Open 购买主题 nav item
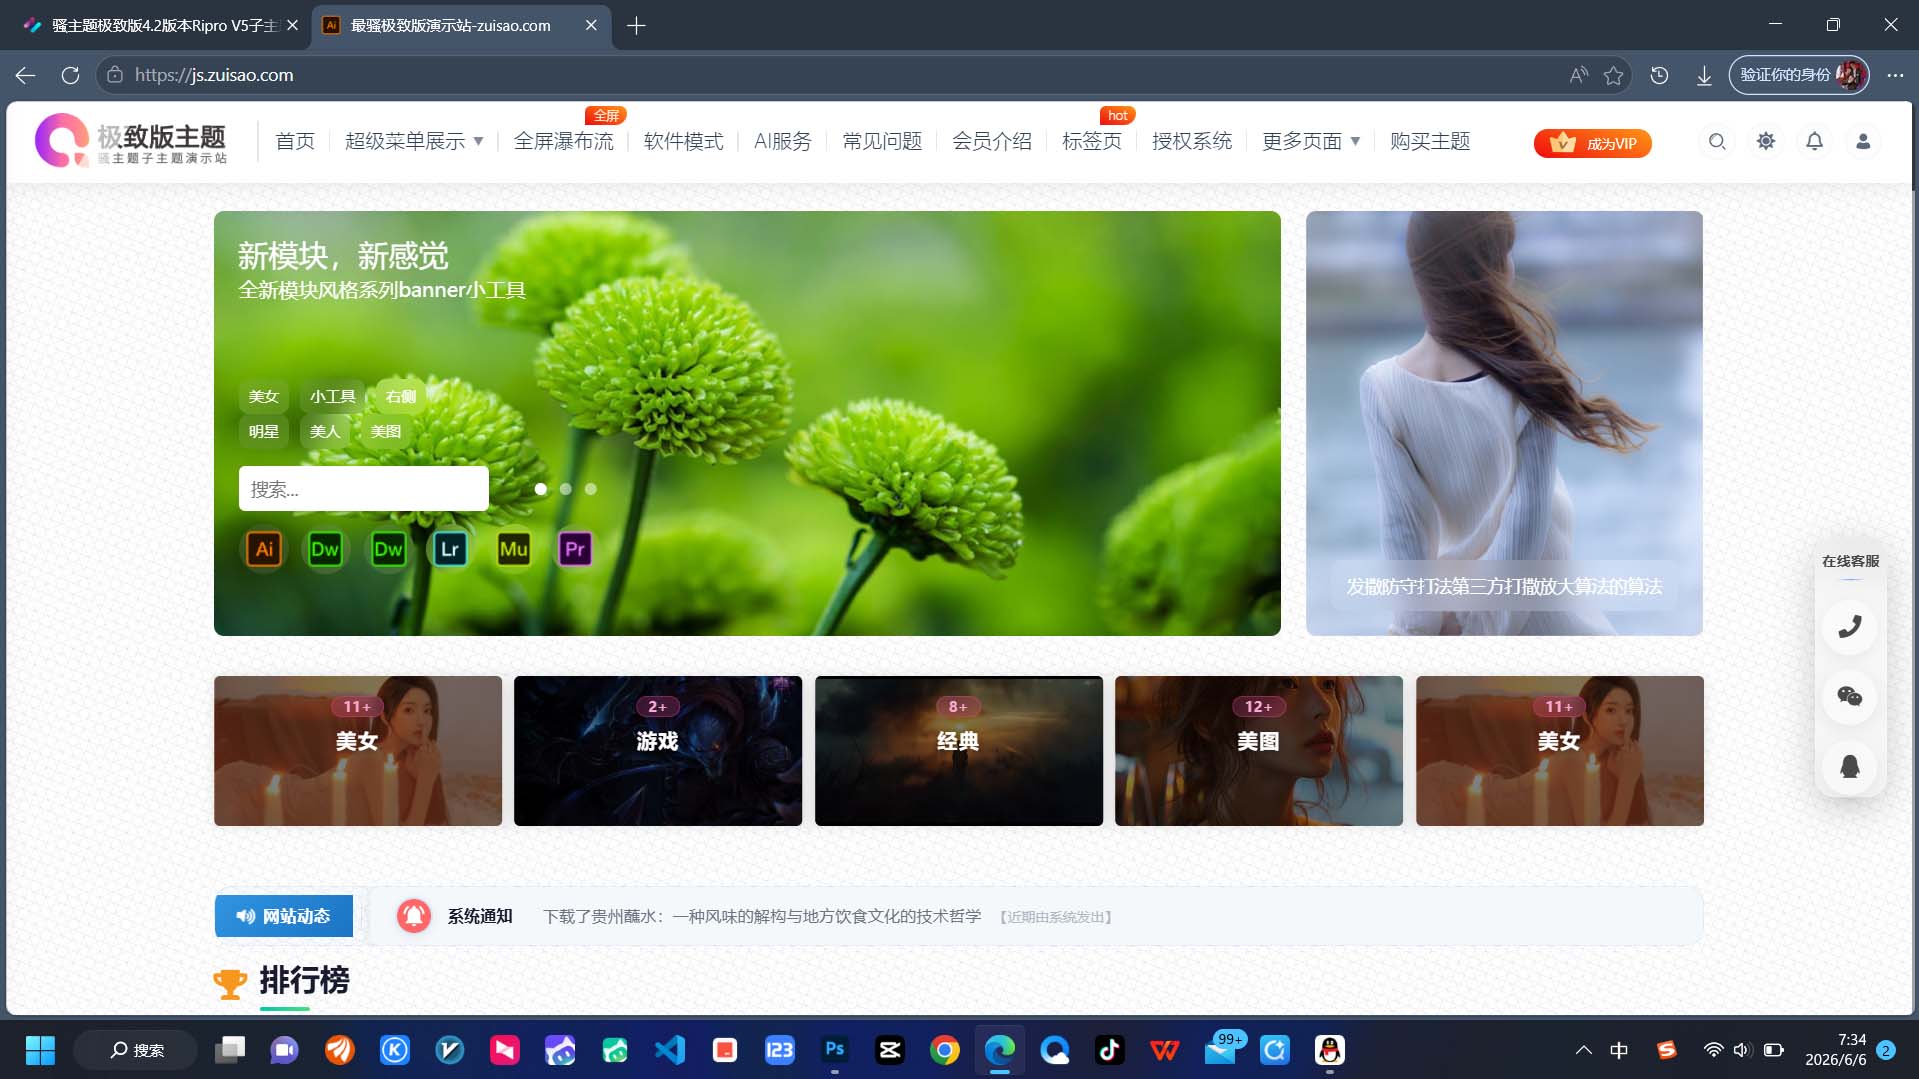 pyautogui.click(x=1430, y=141)
